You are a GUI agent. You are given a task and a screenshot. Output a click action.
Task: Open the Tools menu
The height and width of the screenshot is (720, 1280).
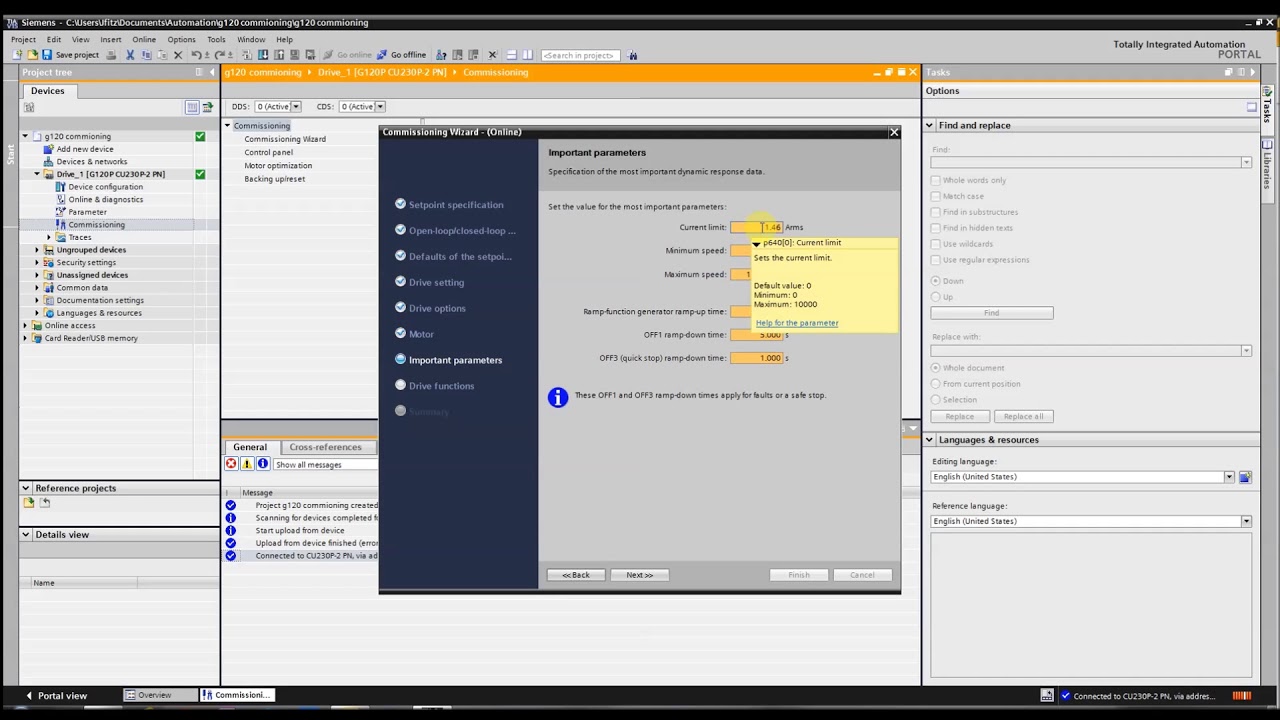pyautogui.click(x=216, y=40)
